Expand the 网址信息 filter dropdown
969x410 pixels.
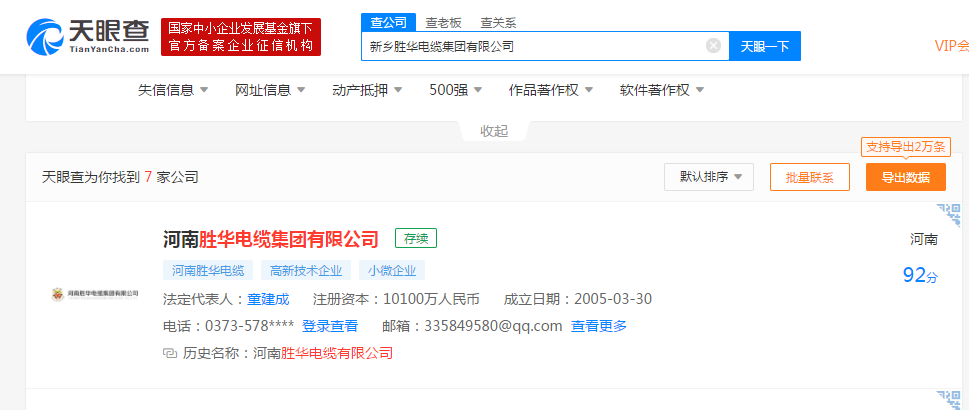[x=270, y=90]
